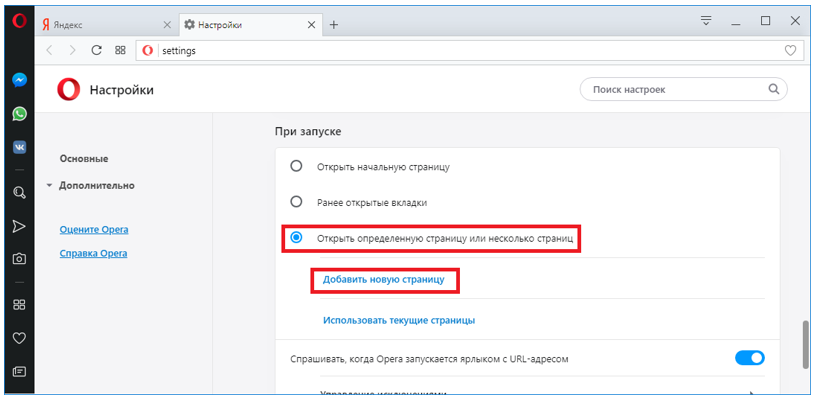Launch the snapshot camera tool

pos(19,259)
